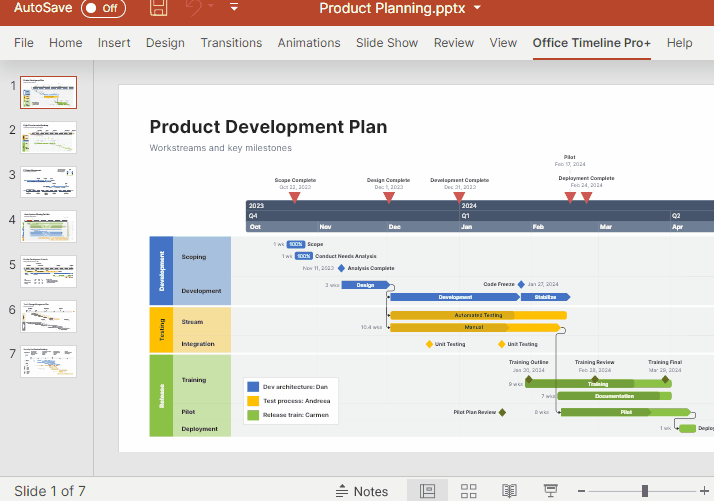The height and width of the screenshot is (501, 714).
Task: Select slide 3 thumbnail
Action: [x=49, y=182]
